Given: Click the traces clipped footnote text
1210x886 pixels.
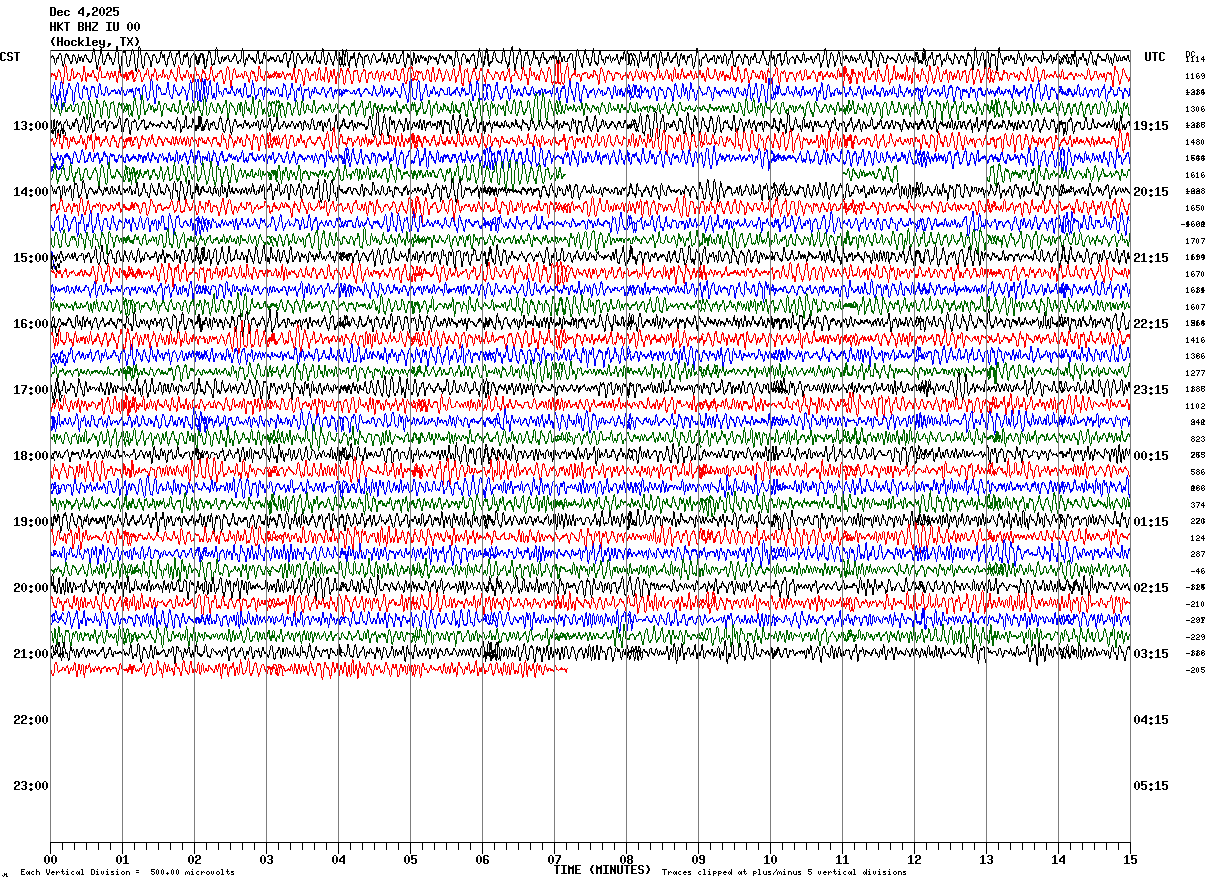Looking at the screenshot, I should (784, 873).
